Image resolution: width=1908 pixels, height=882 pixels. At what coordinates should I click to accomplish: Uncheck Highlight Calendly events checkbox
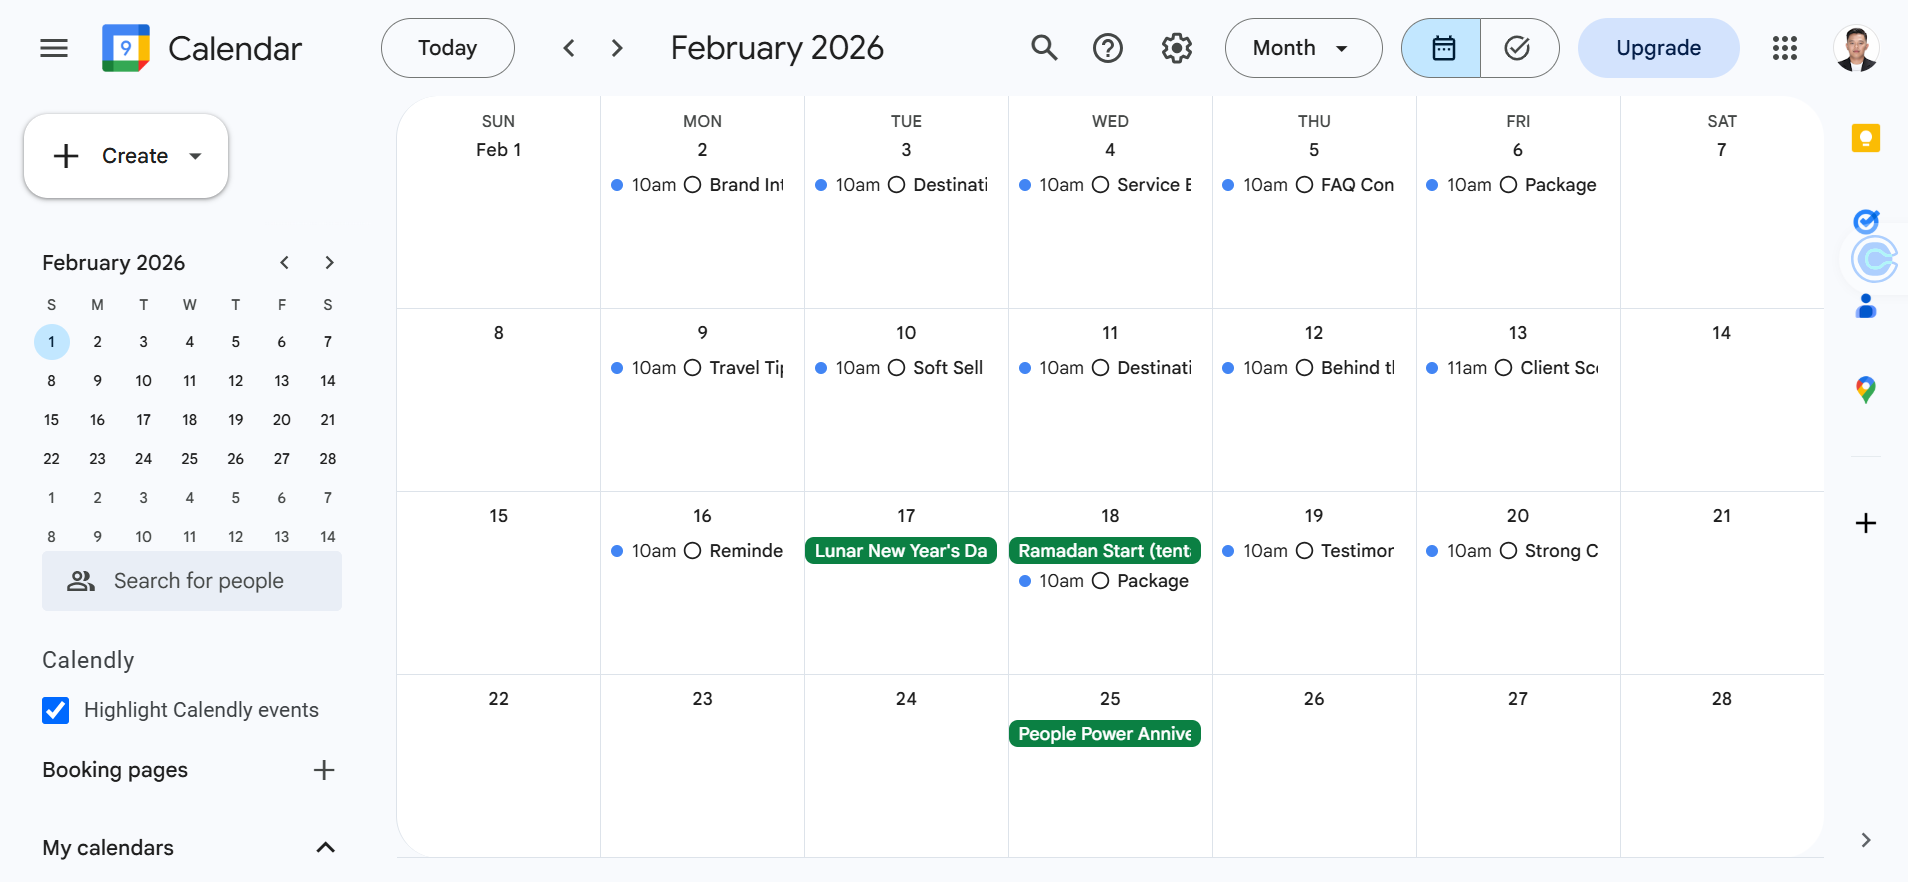(56, 710)
